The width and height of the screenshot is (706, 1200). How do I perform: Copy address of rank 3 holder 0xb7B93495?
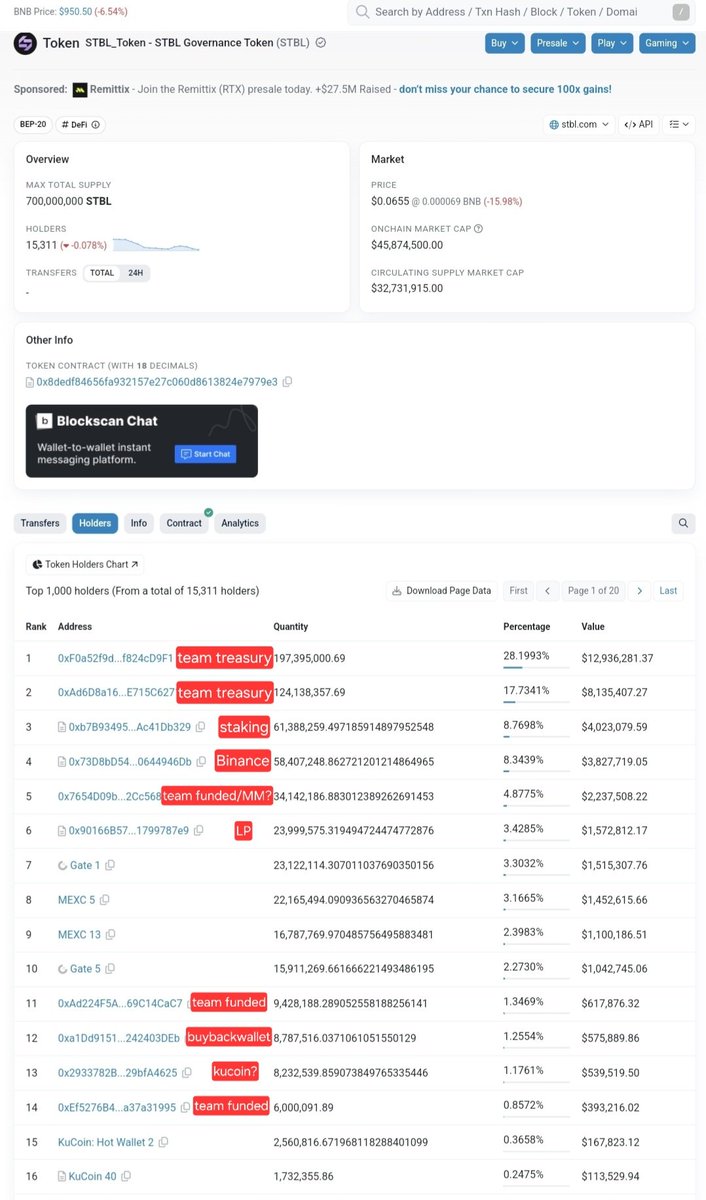point(200,727)
